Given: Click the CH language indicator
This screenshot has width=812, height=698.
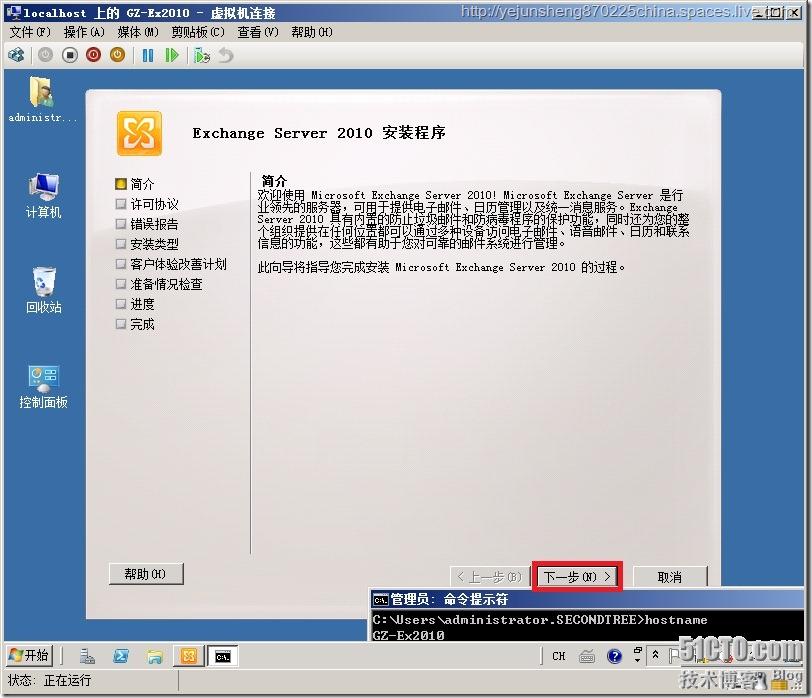Looking at the screenshot, I should pos(558,656).
